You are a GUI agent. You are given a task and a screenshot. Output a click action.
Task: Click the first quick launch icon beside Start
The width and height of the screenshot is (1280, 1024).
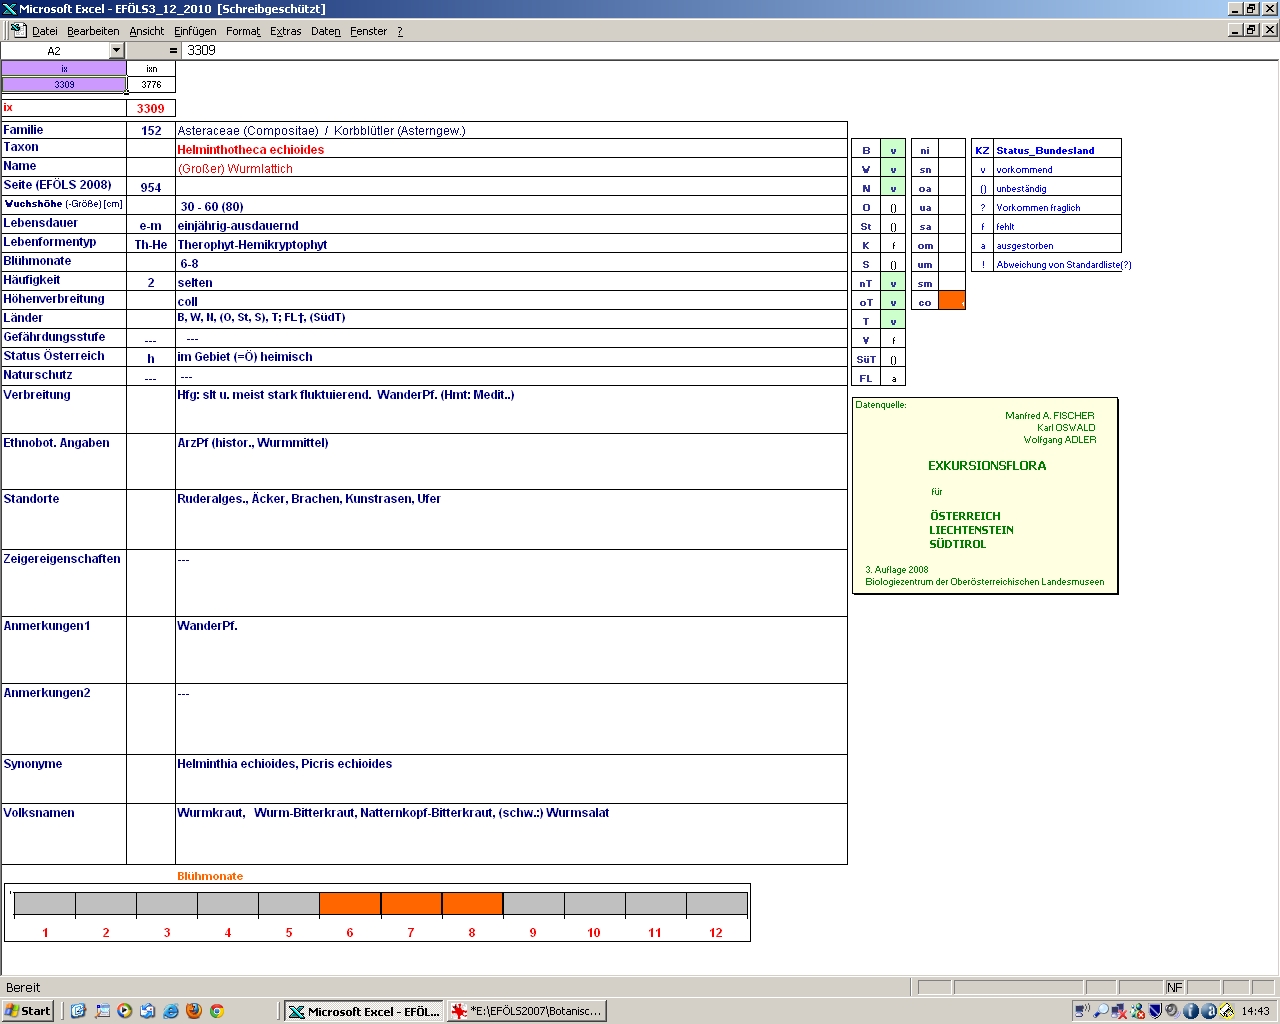(79, 1011)
